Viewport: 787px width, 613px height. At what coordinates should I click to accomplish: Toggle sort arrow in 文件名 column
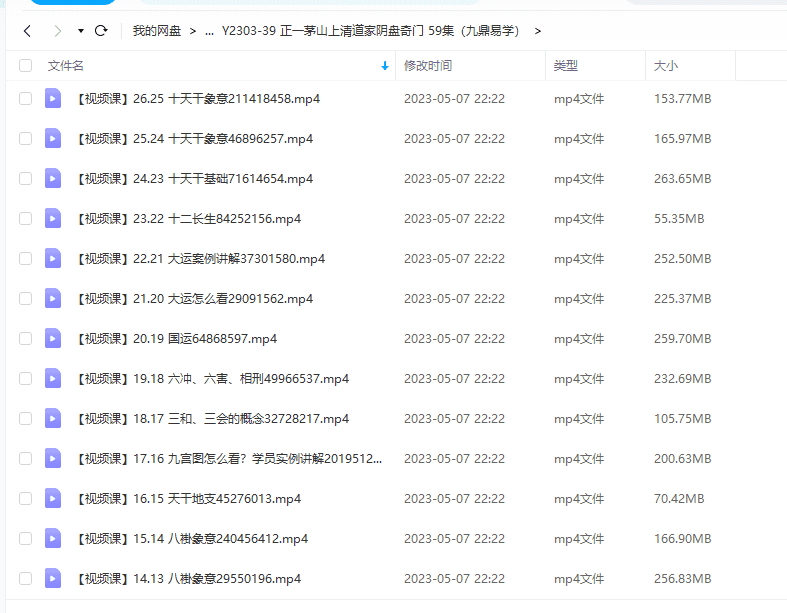[385, 66]
